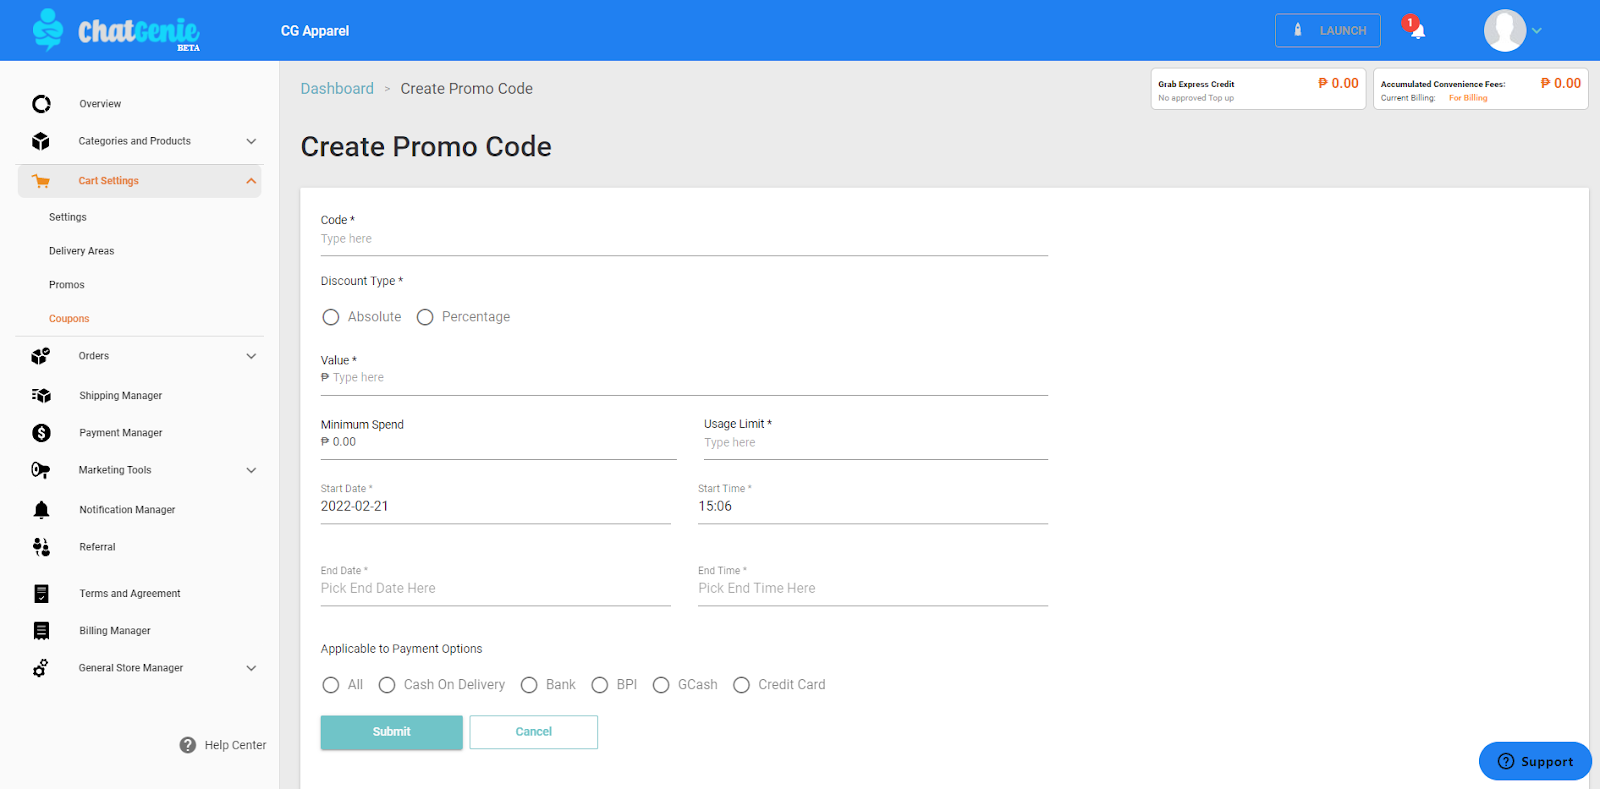1600x789 pixels.
Task: Click the Grab Express Credit box
Action: 1258,89
